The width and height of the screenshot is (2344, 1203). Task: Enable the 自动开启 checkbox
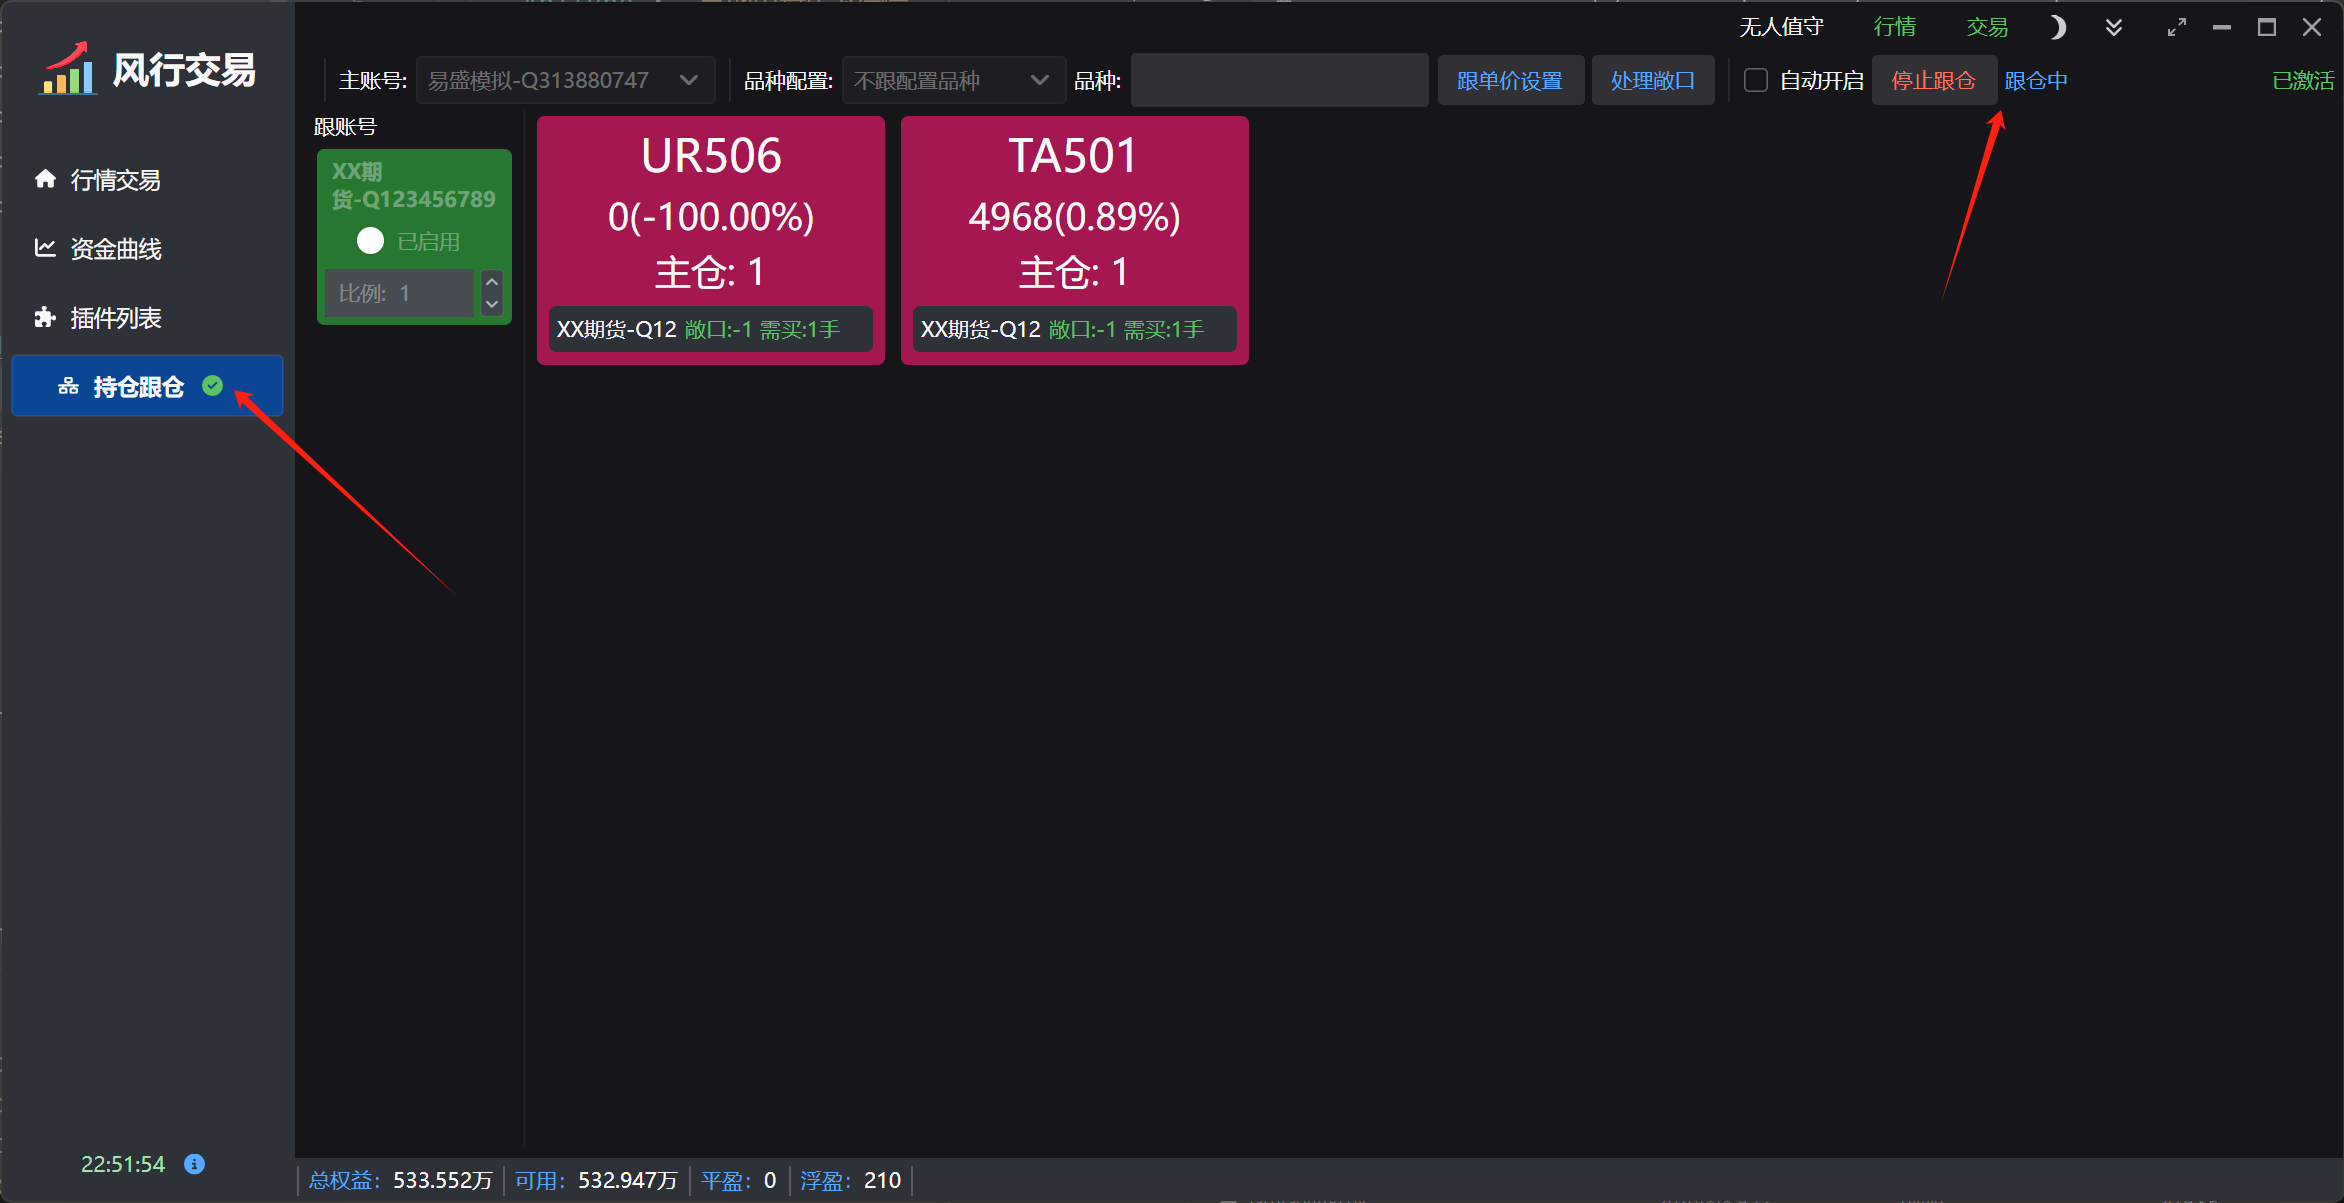click(x=1756, y=80)
